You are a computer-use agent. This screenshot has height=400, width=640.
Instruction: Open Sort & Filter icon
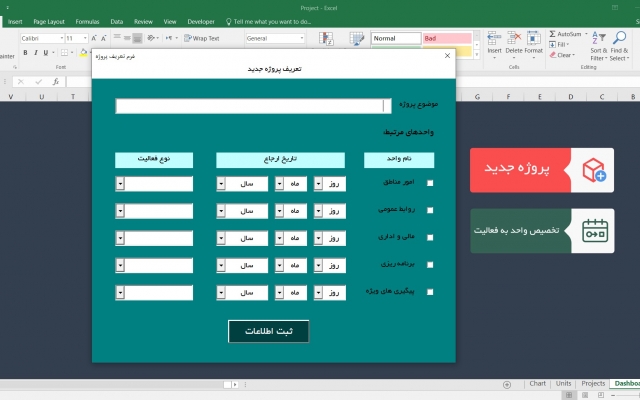[598, 38]
